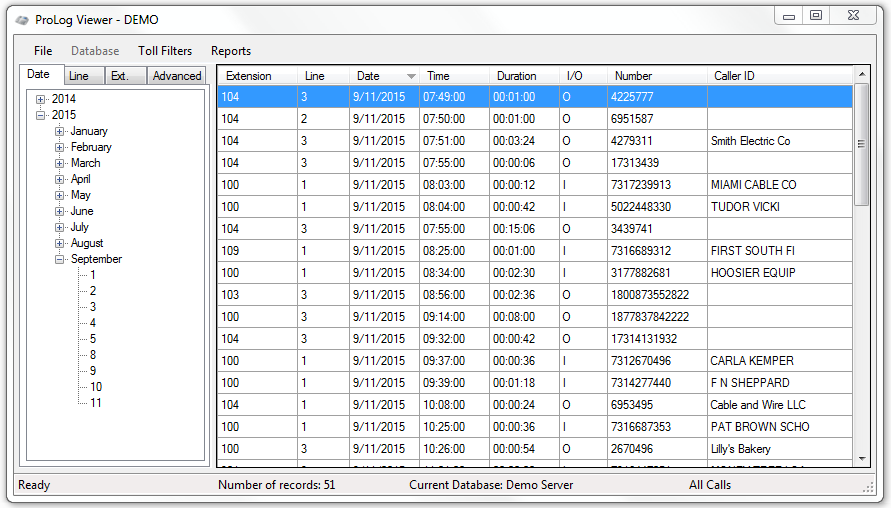Sort by Caller ID column header

click(x=780, y=76)
